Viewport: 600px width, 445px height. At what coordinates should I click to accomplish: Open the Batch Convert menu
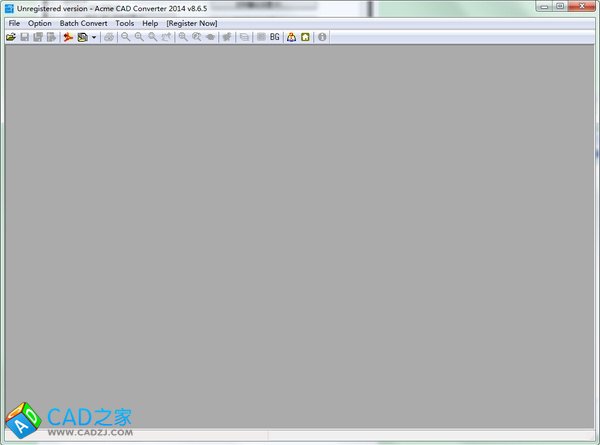click(83, 23)
